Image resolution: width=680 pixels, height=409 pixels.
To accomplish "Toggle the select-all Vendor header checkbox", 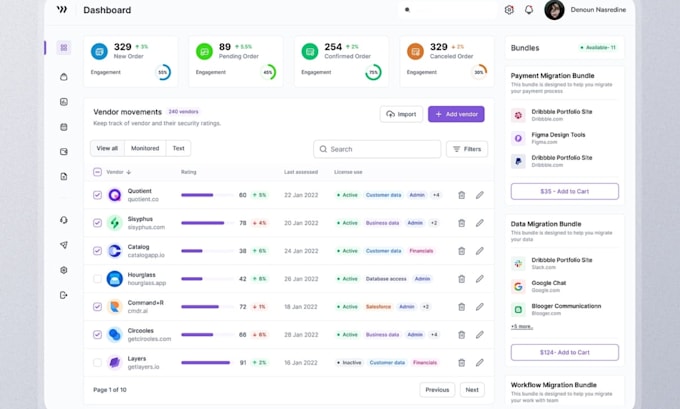I will 97,172.
